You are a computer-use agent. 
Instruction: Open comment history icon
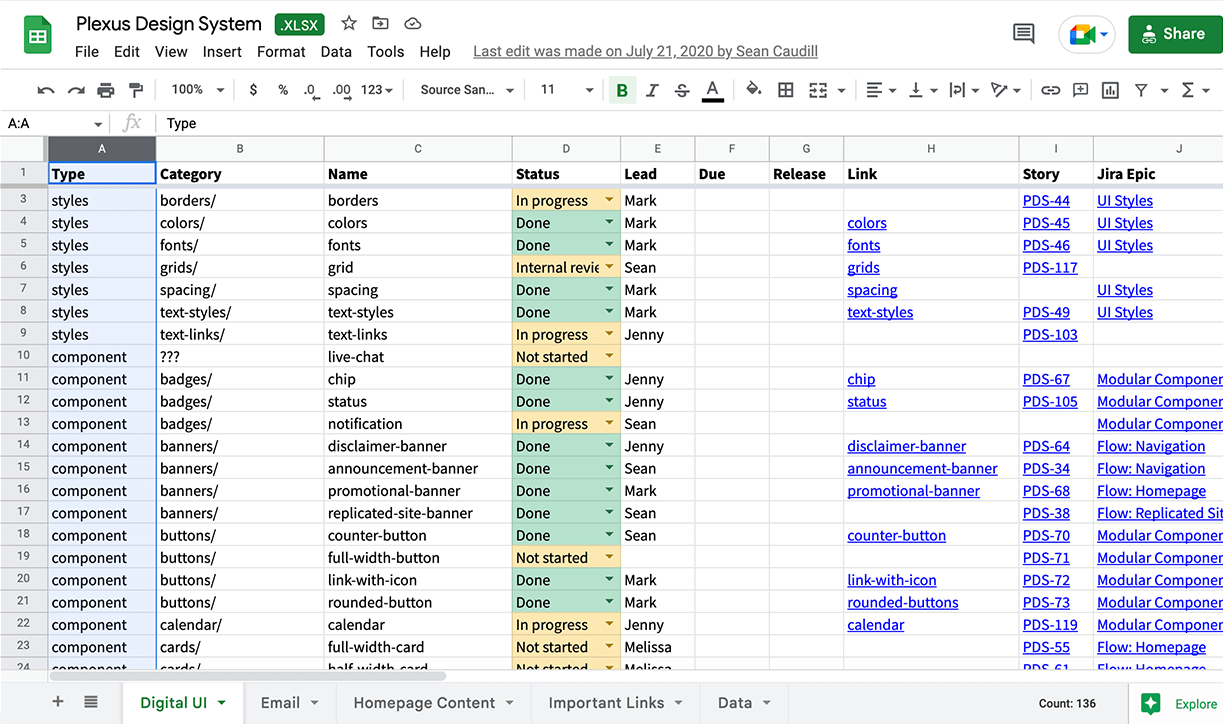coord(1023,34)
